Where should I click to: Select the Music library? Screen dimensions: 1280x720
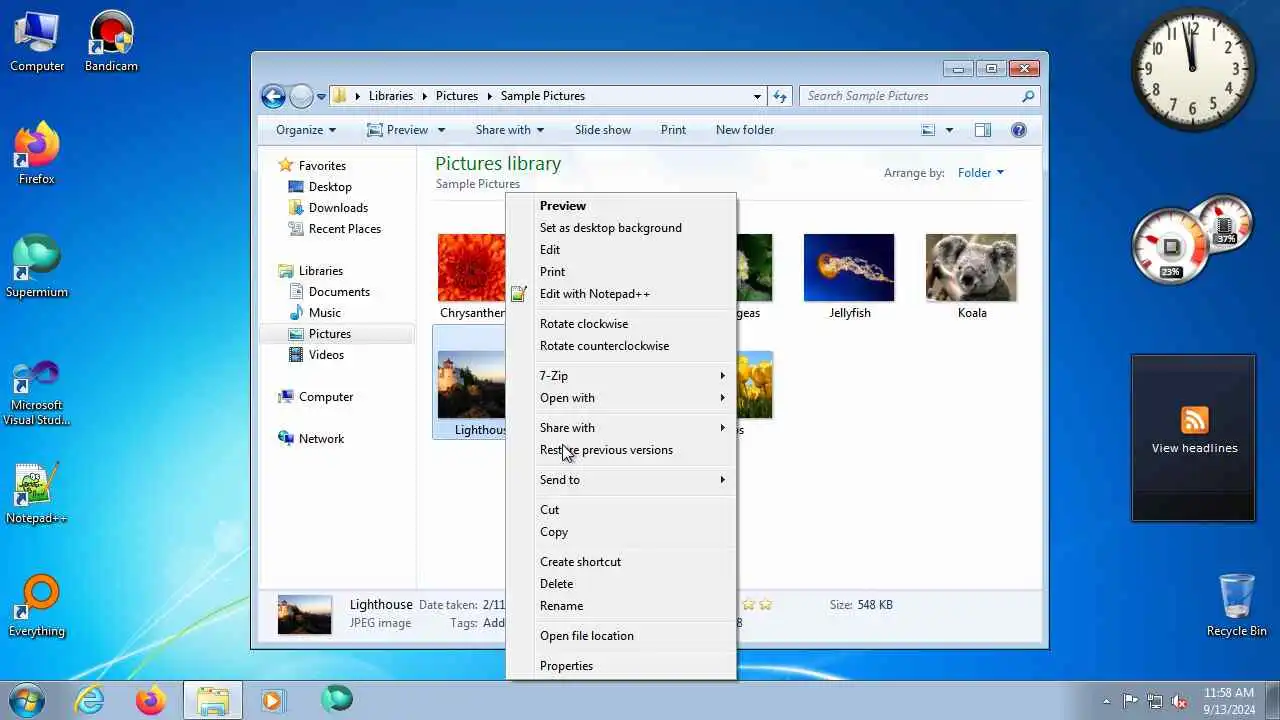tap(324, 313)
